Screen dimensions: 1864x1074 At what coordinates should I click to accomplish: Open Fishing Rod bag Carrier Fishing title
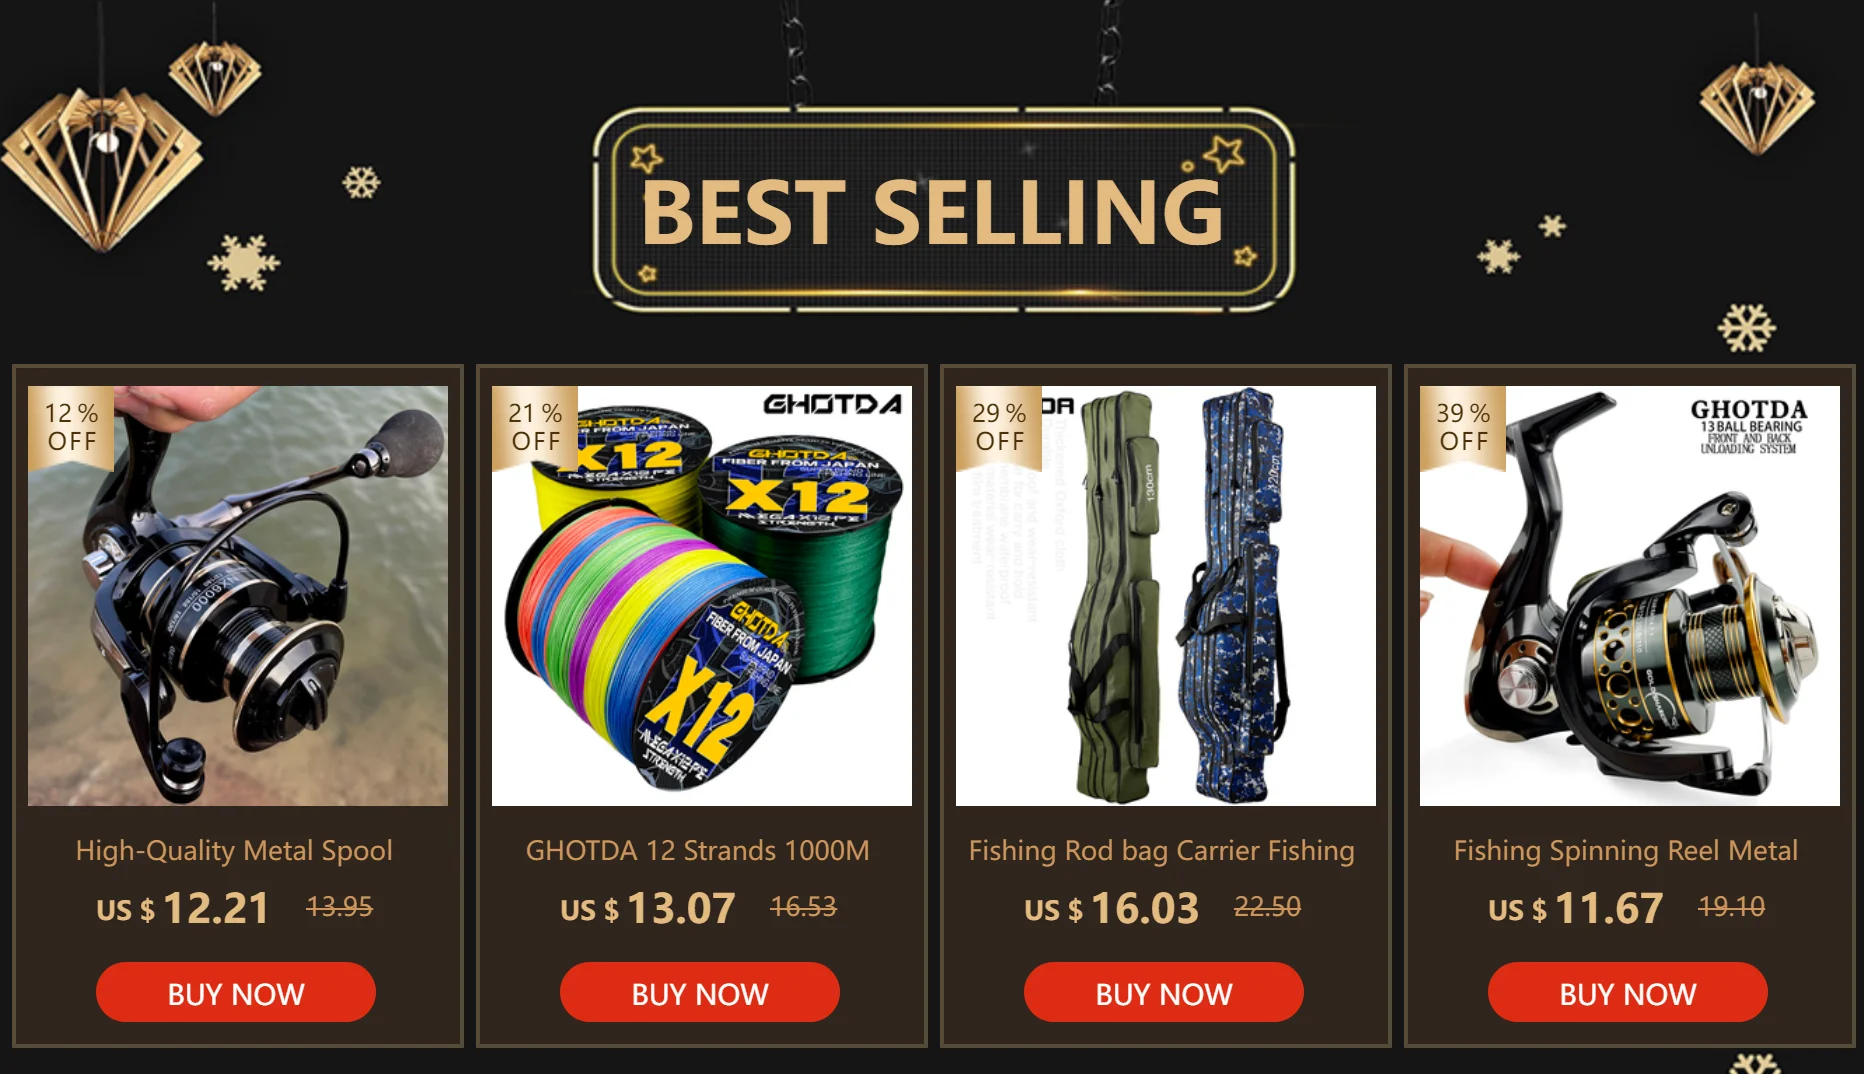tap(1162, 850)
